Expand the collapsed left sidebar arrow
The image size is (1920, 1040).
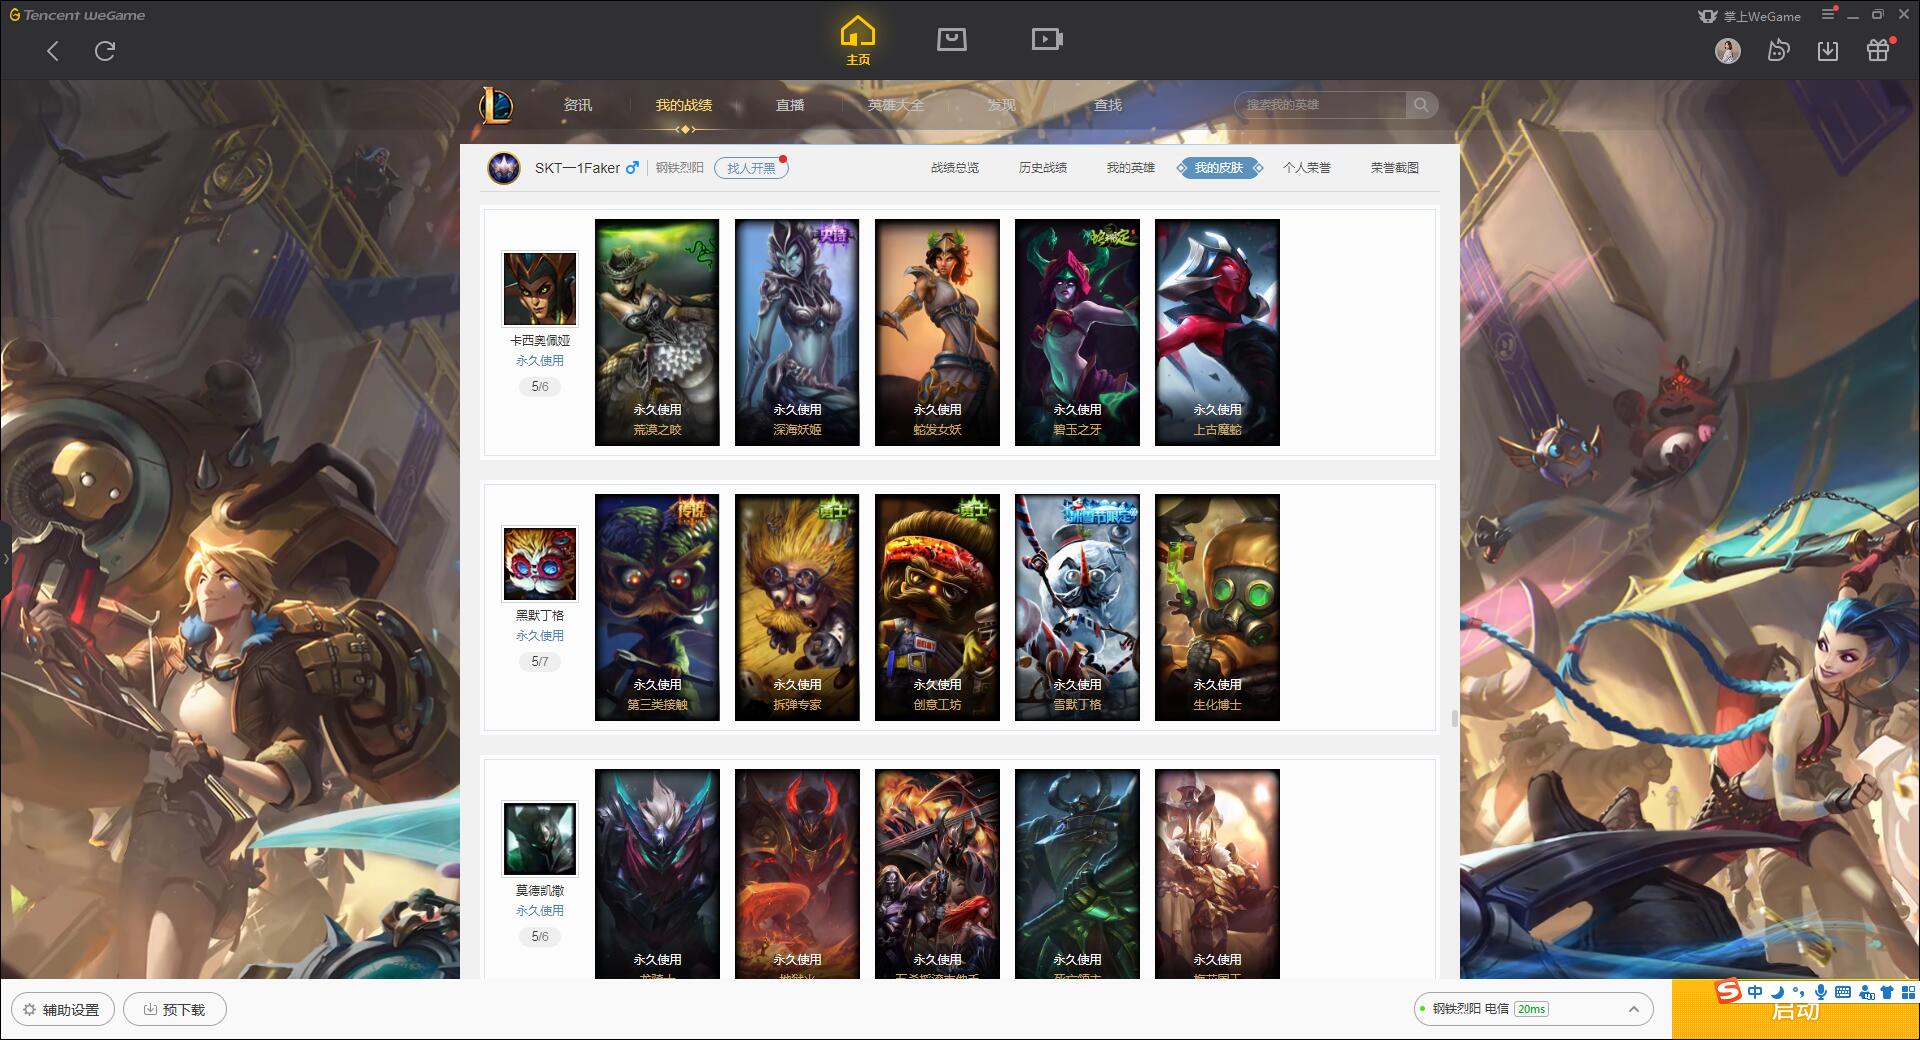pos(5,558)
